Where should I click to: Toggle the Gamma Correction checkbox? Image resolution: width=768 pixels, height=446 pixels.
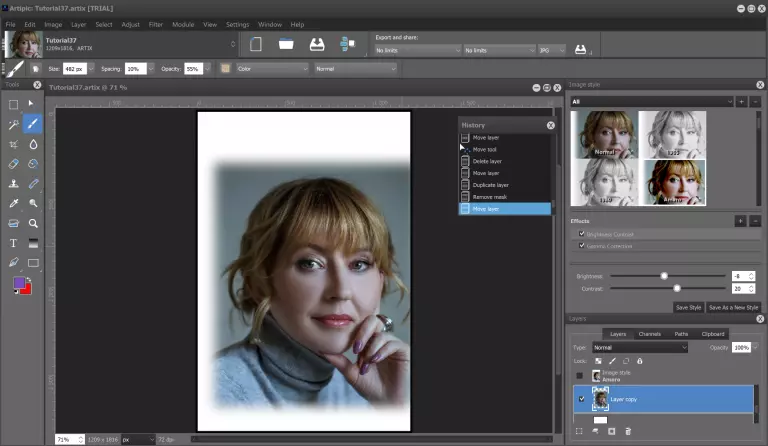coord(582,245)
